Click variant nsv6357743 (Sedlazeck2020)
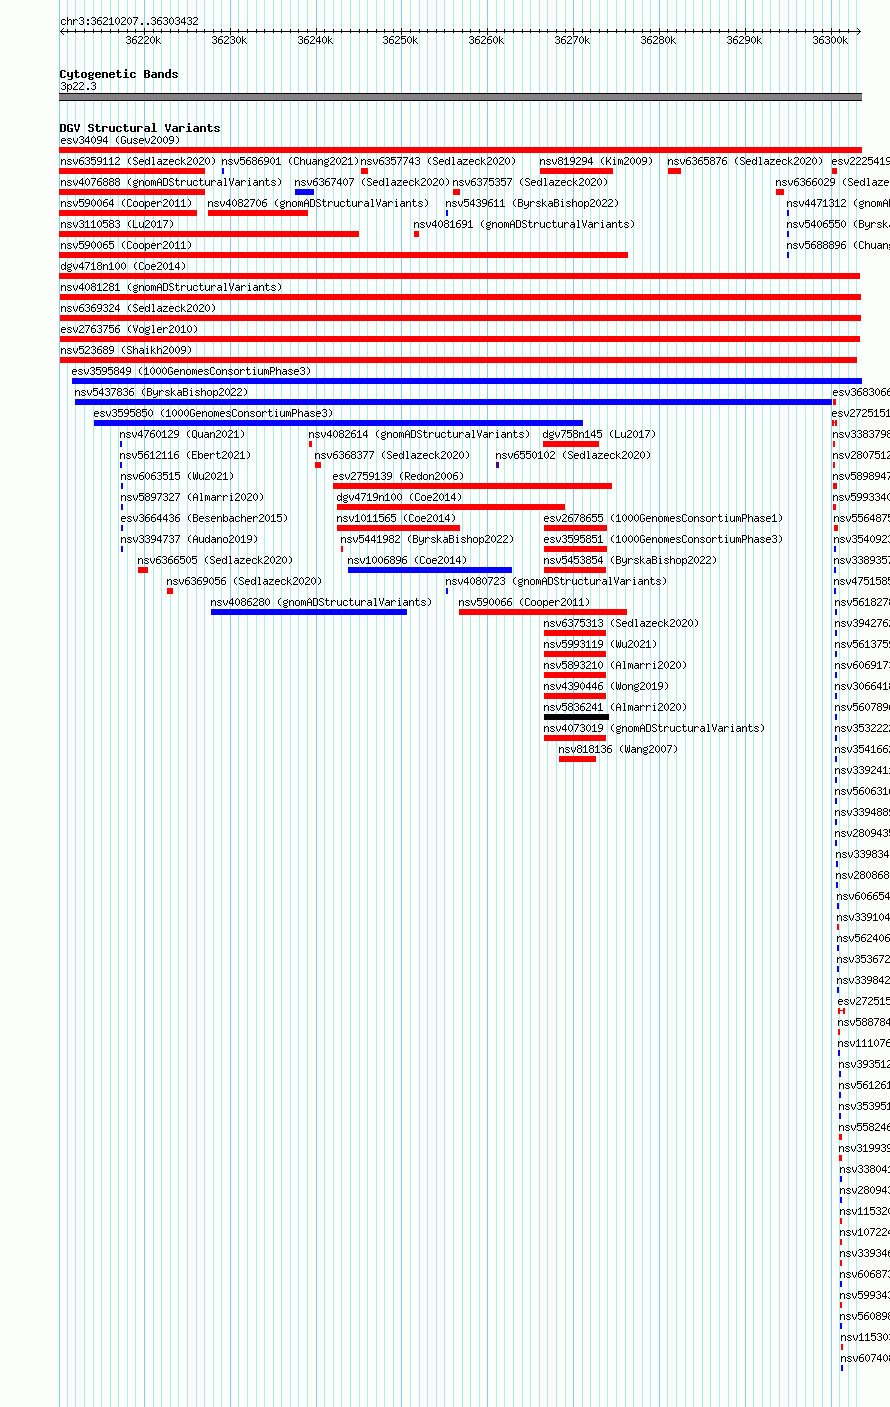890x1407 pixels. 439,161
